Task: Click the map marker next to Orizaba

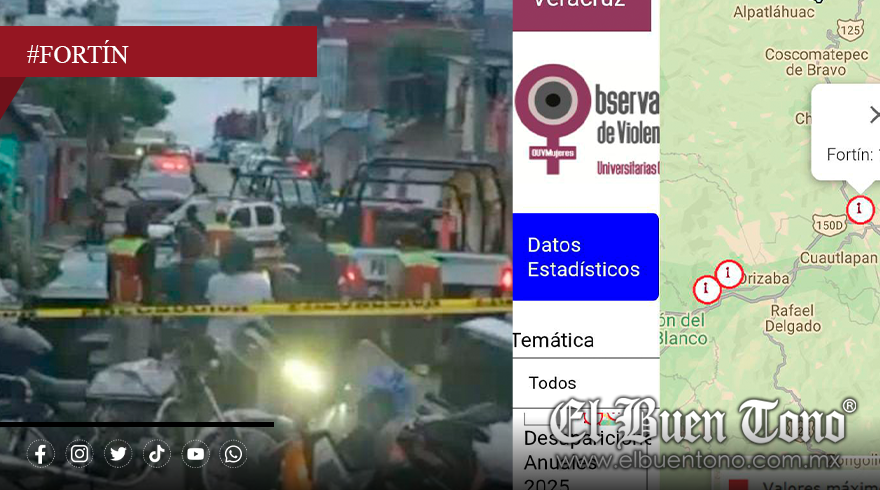Action: tap(729, 273)
